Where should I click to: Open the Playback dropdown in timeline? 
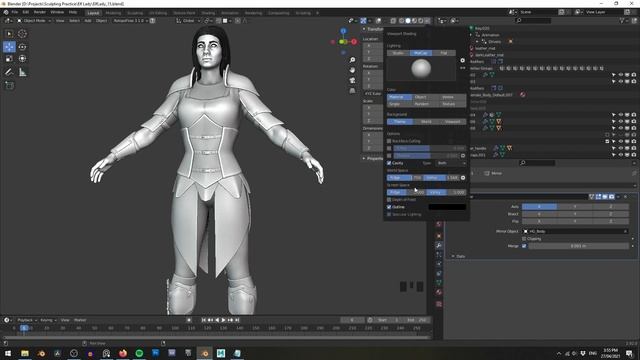click(27, 320)
